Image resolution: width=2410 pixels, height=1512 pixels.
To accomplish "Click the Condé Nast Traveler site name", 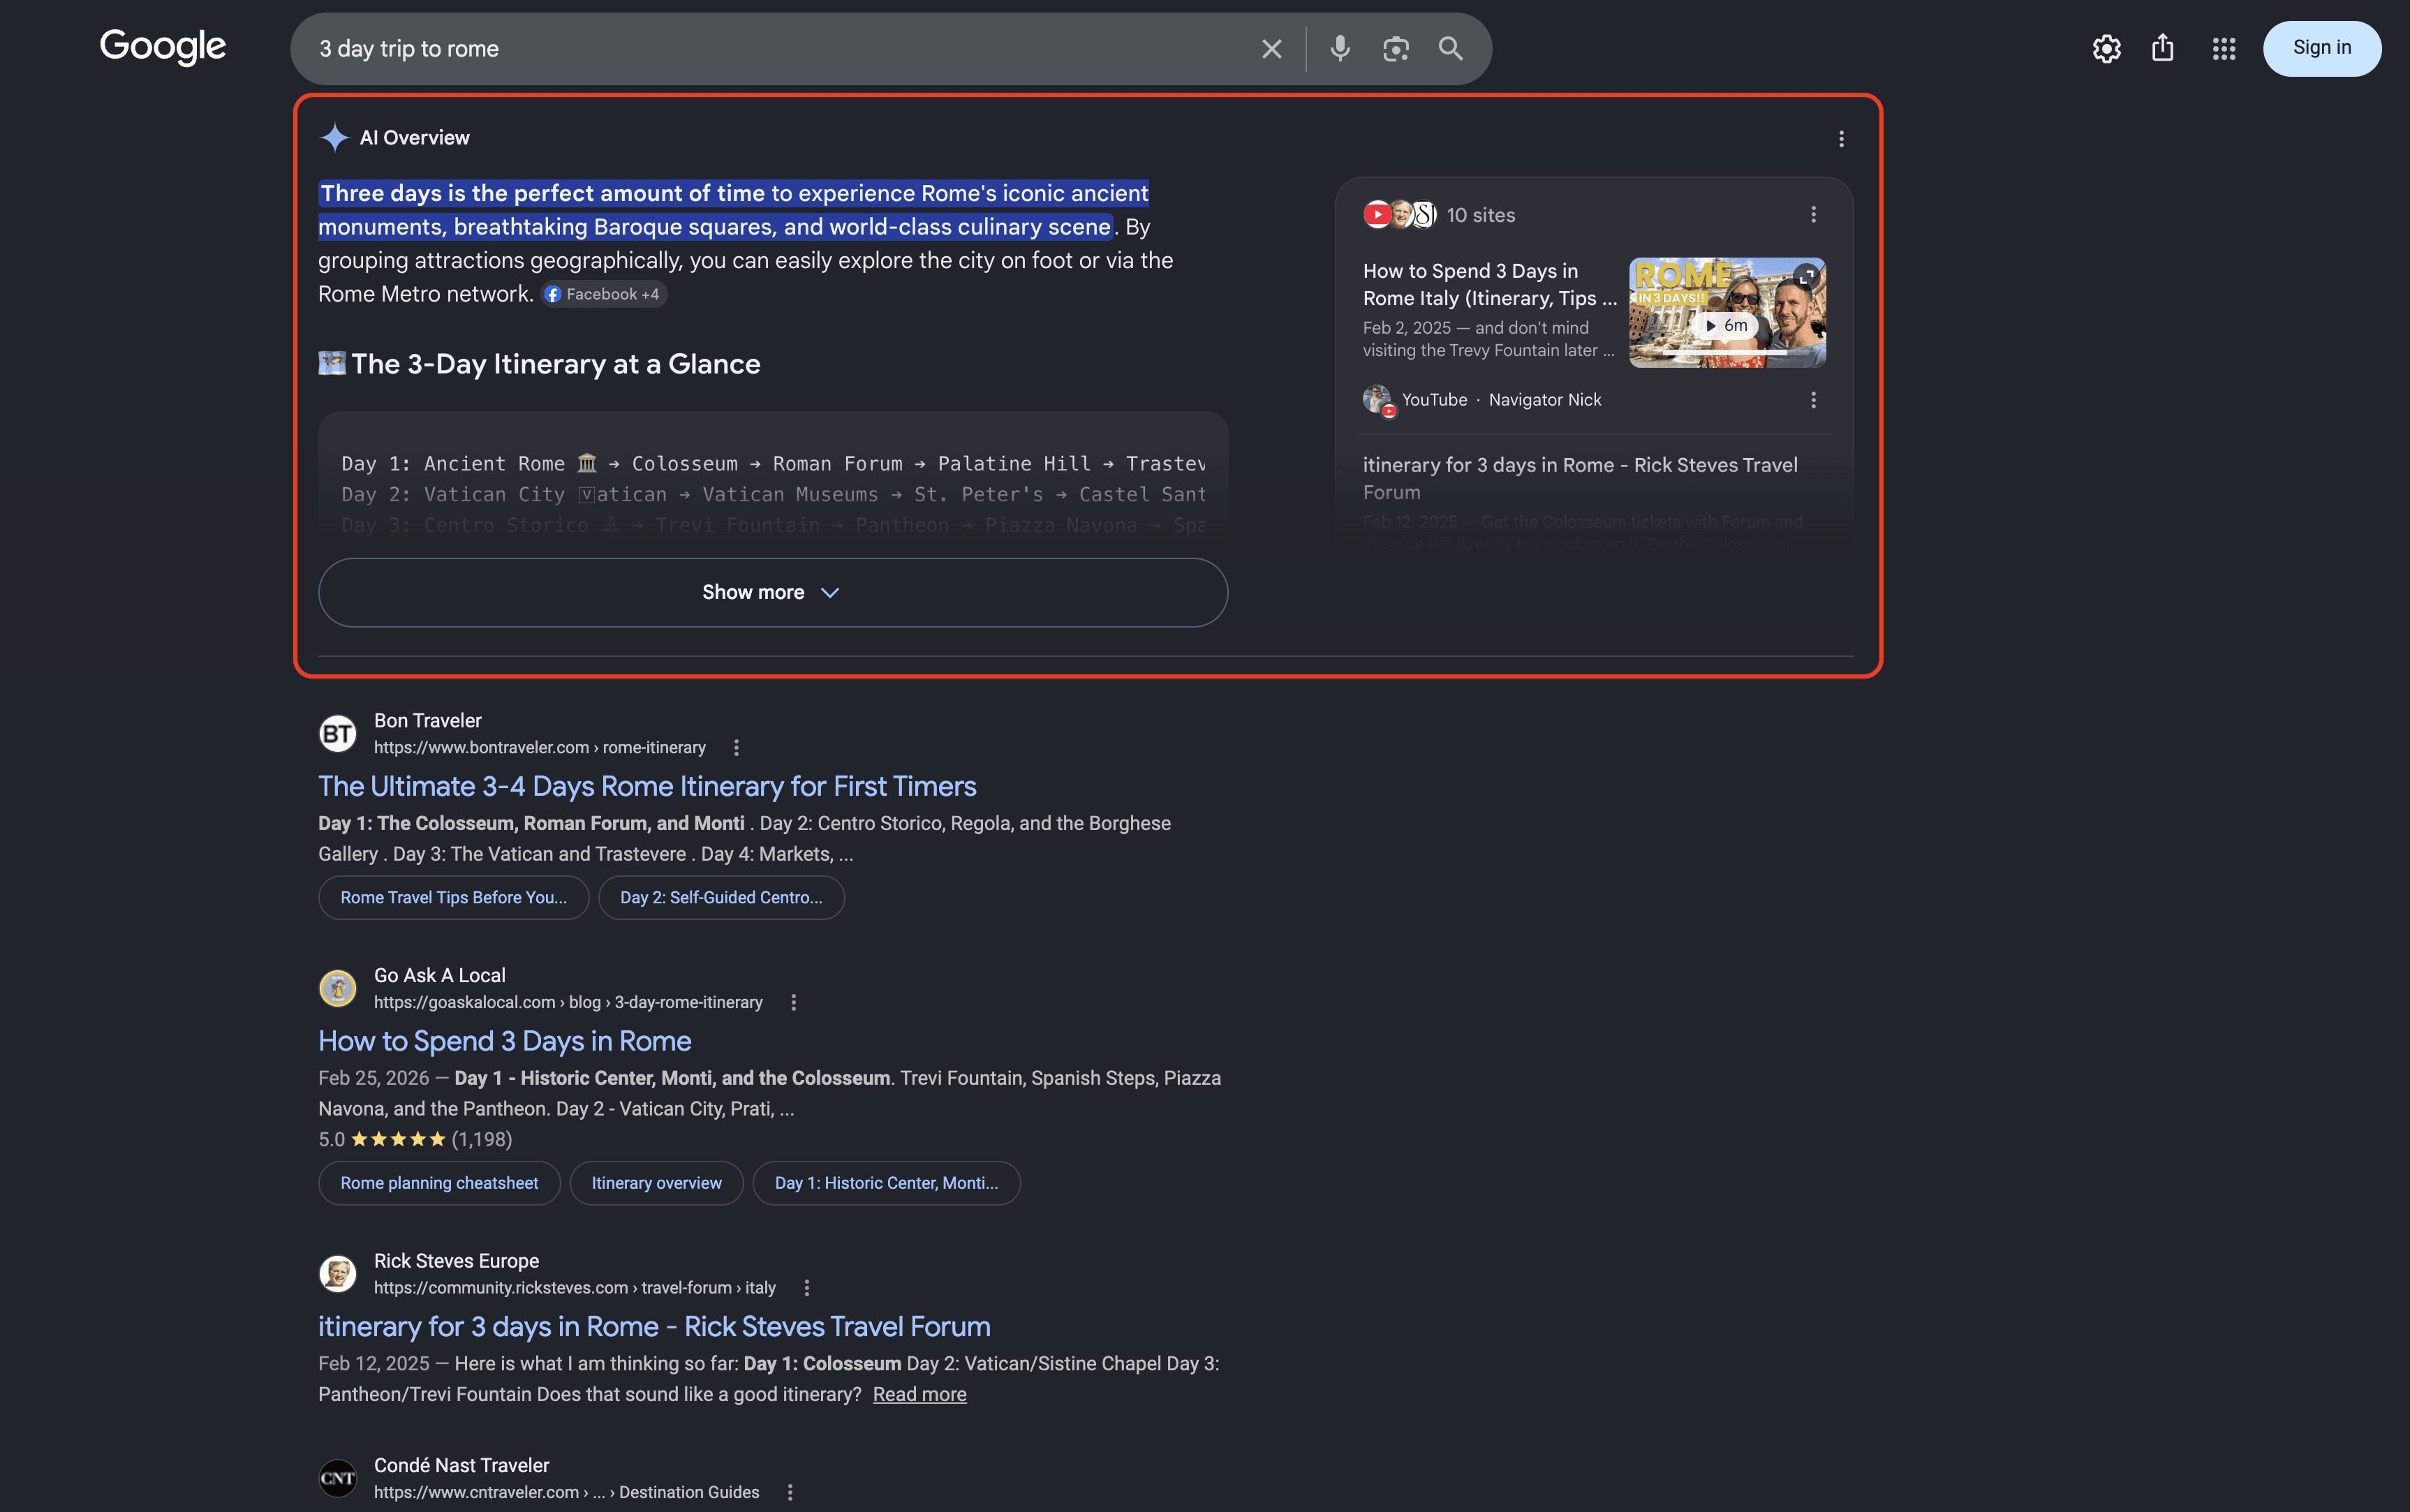I will (x=462, y=1465).
